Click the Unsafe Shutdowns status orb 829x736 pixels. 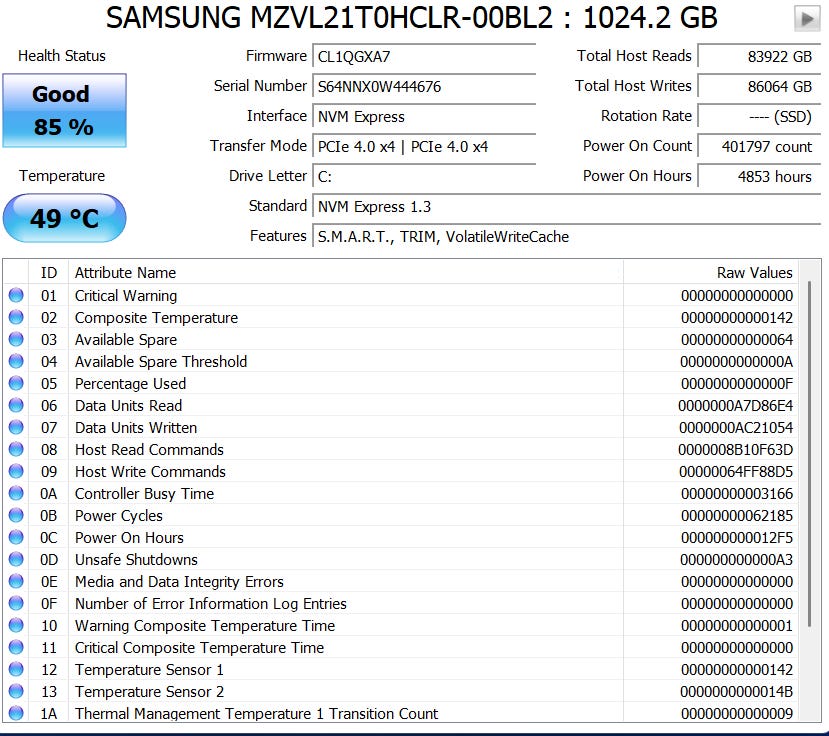coord(16,559)
